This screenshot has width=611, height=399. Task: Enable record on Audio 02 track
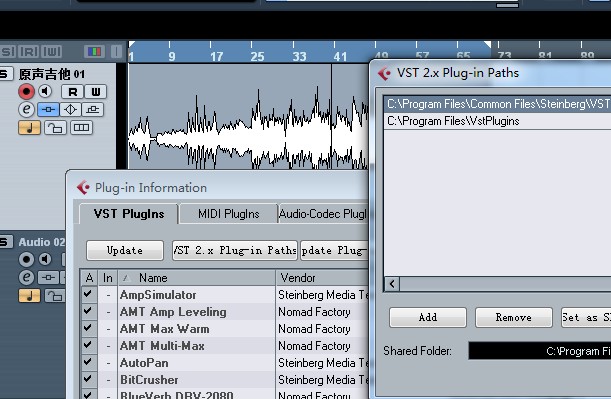(26, 260)
